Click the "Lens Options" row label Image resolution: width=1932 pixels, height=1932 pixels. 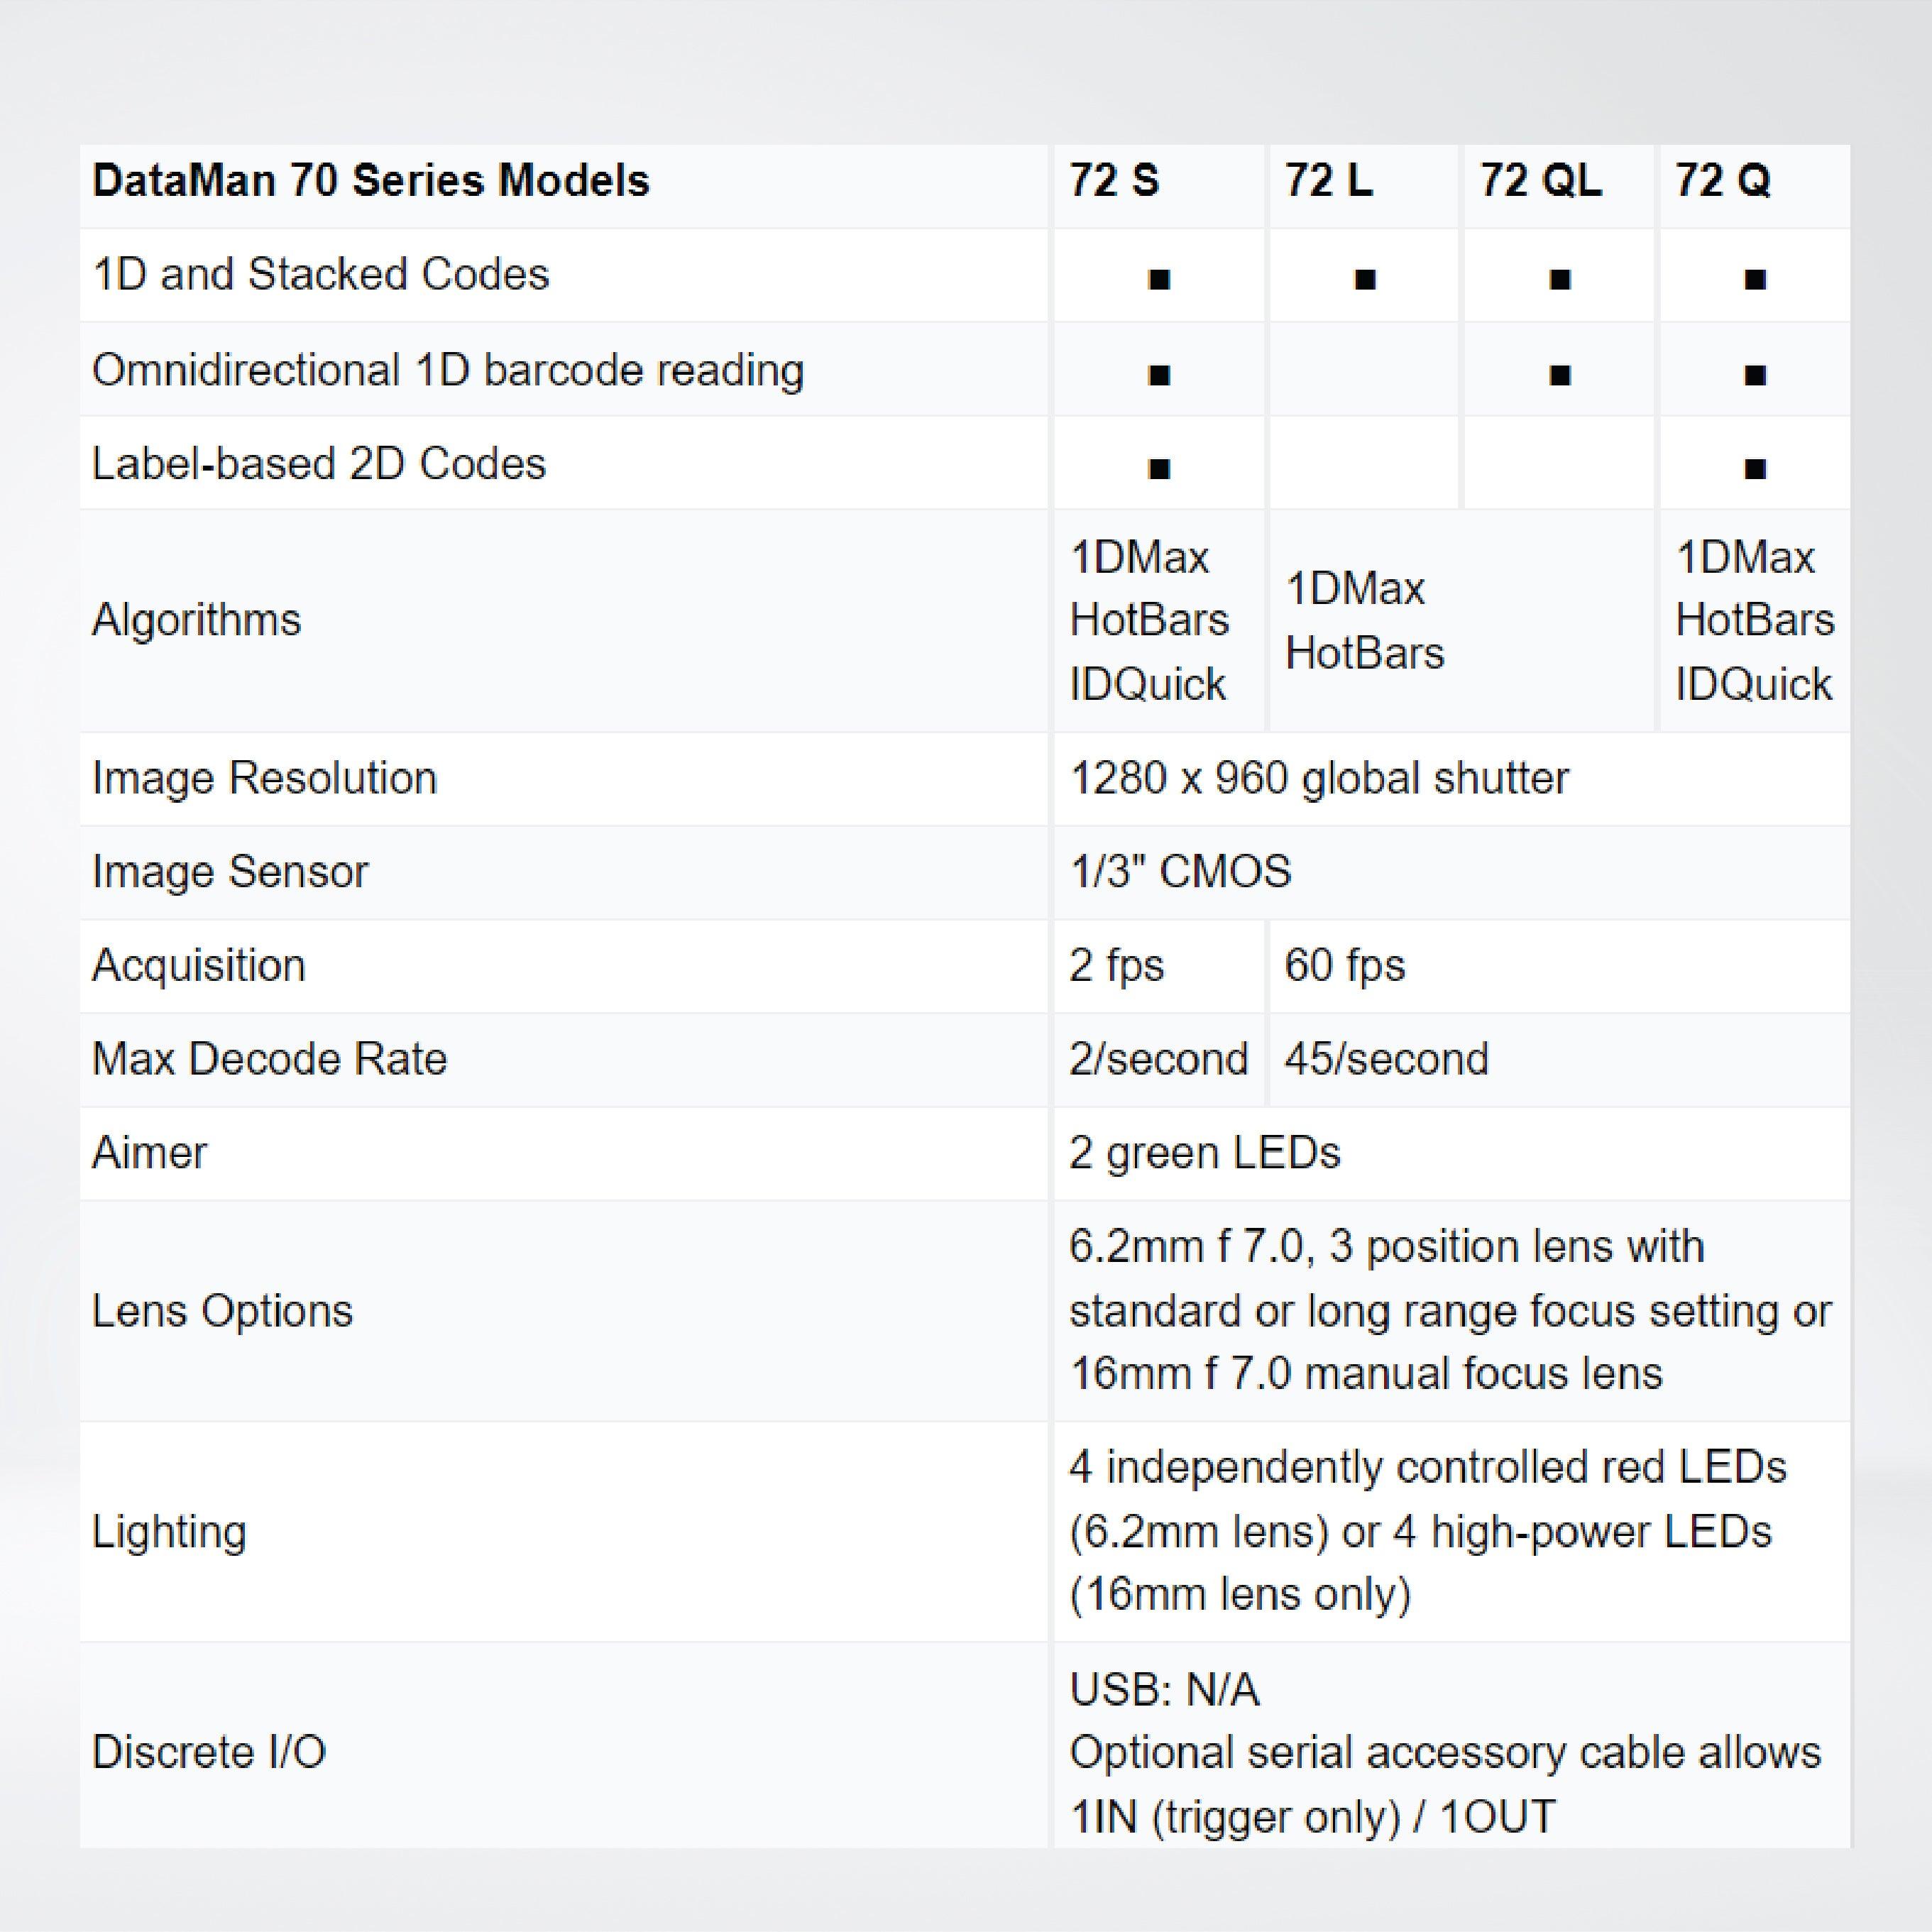click(222, 1310)
